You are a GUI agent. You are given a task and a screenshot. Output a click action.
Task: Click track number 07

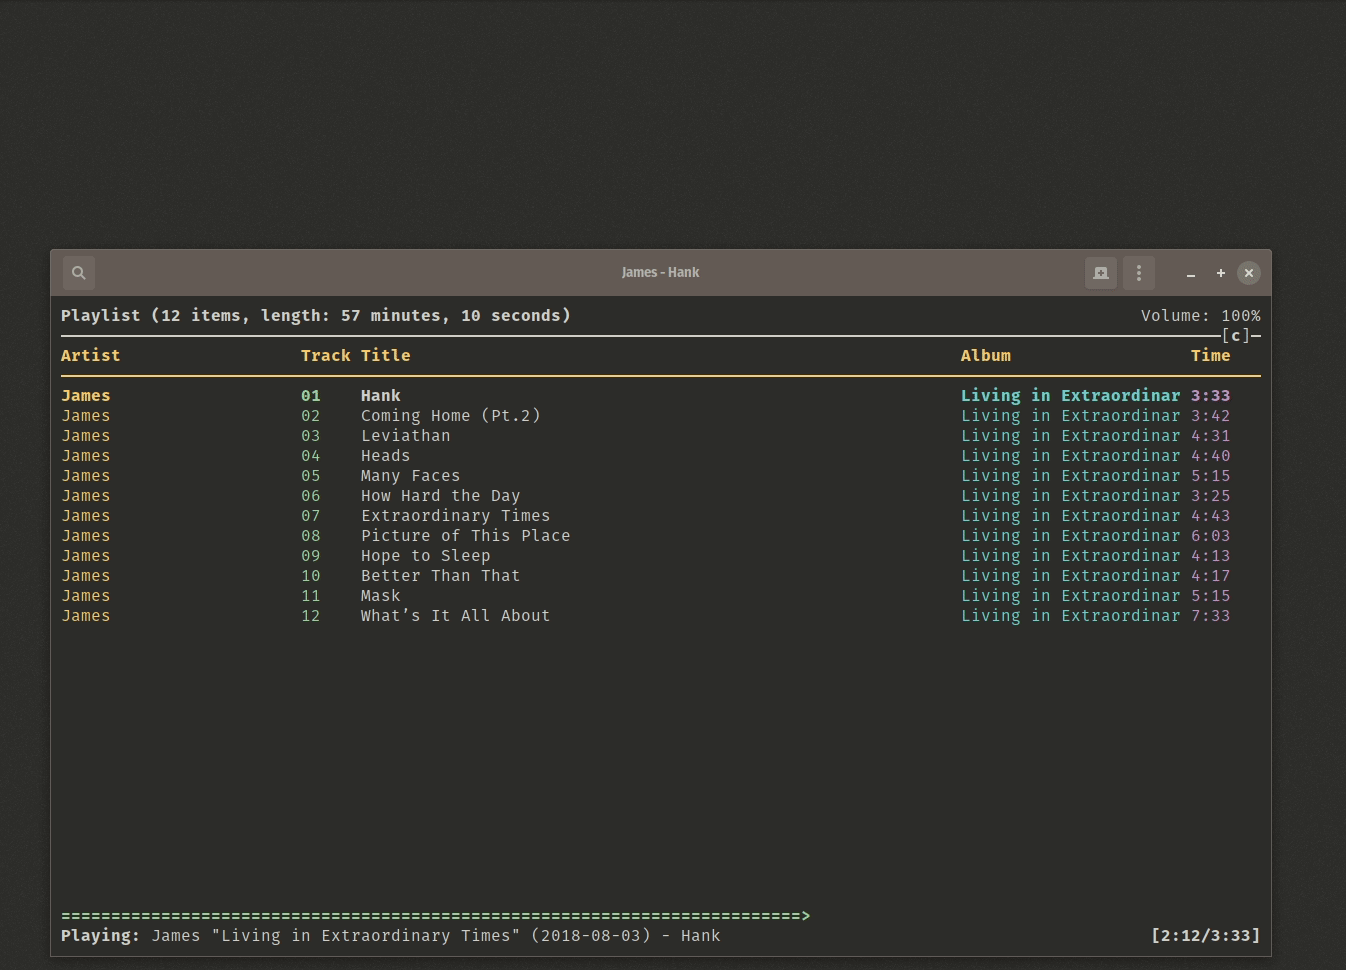coord(311,516)
